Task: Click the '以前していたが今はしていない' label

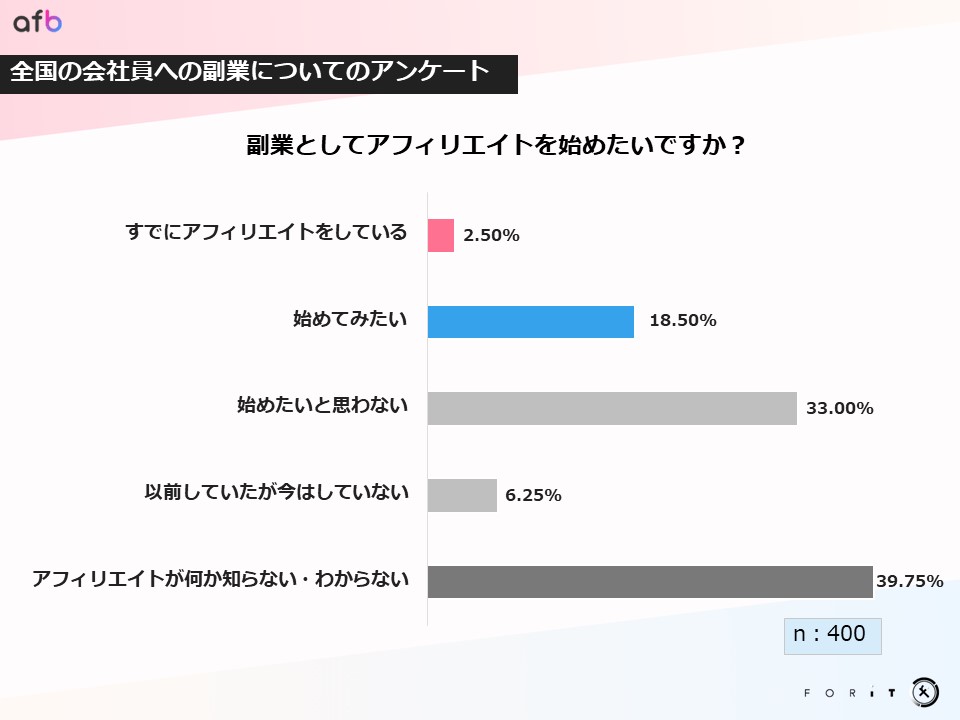Action: (x=277, y=493)
